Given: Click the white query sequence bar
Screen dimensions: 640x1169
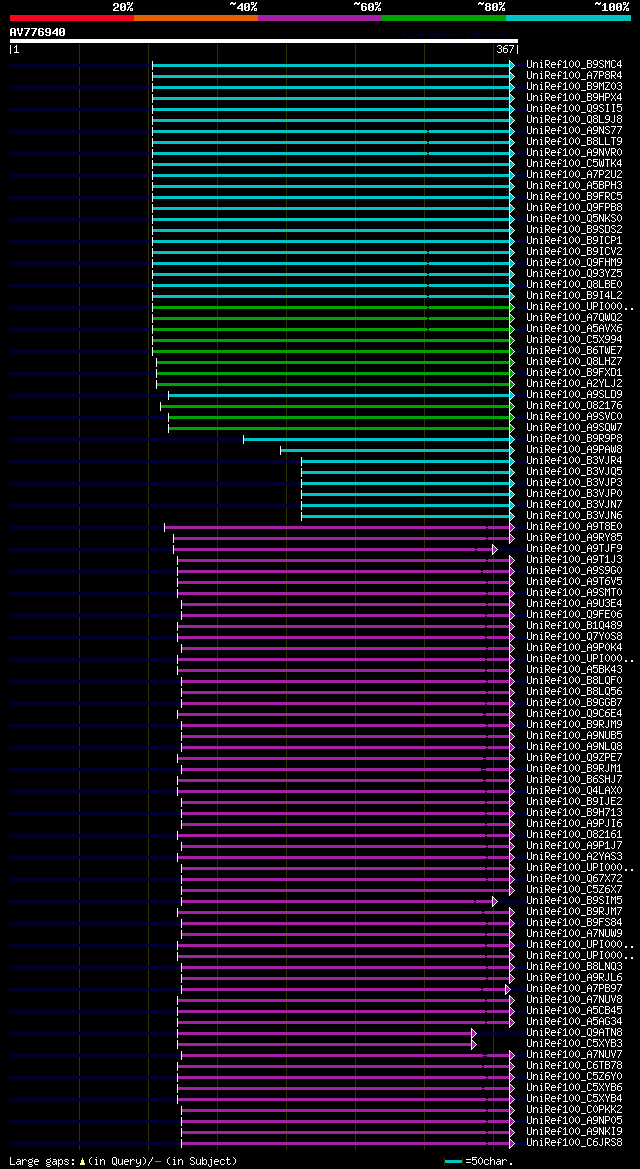Looking at the screenshot, I should click(x=263, y=41).
